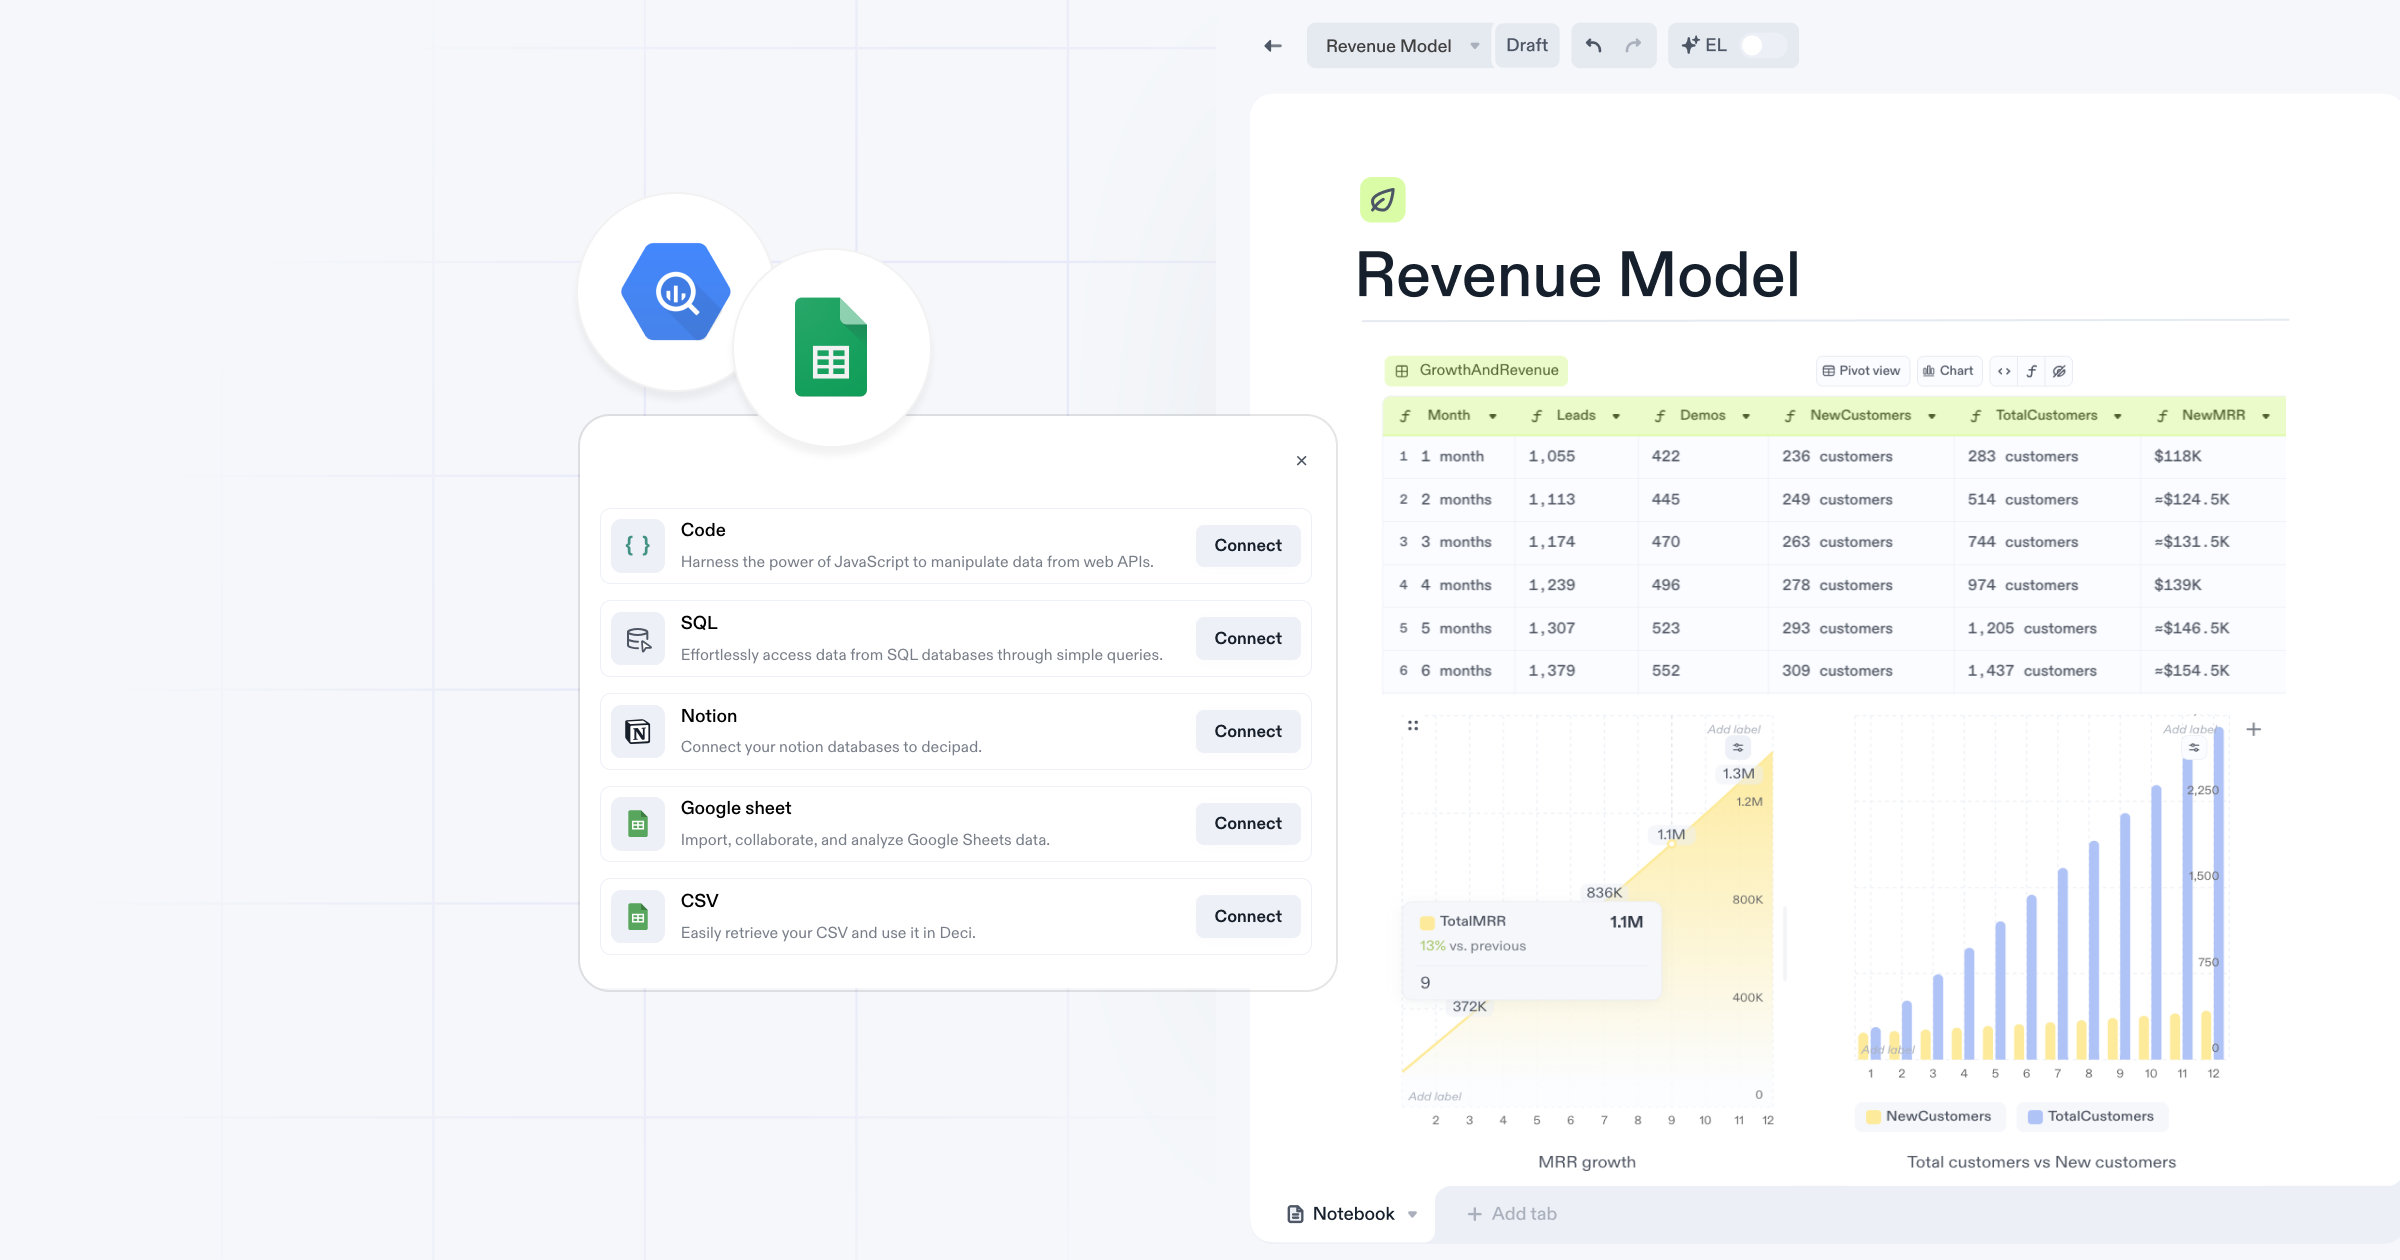Click the undo arrow icon

coord(1593,46)
